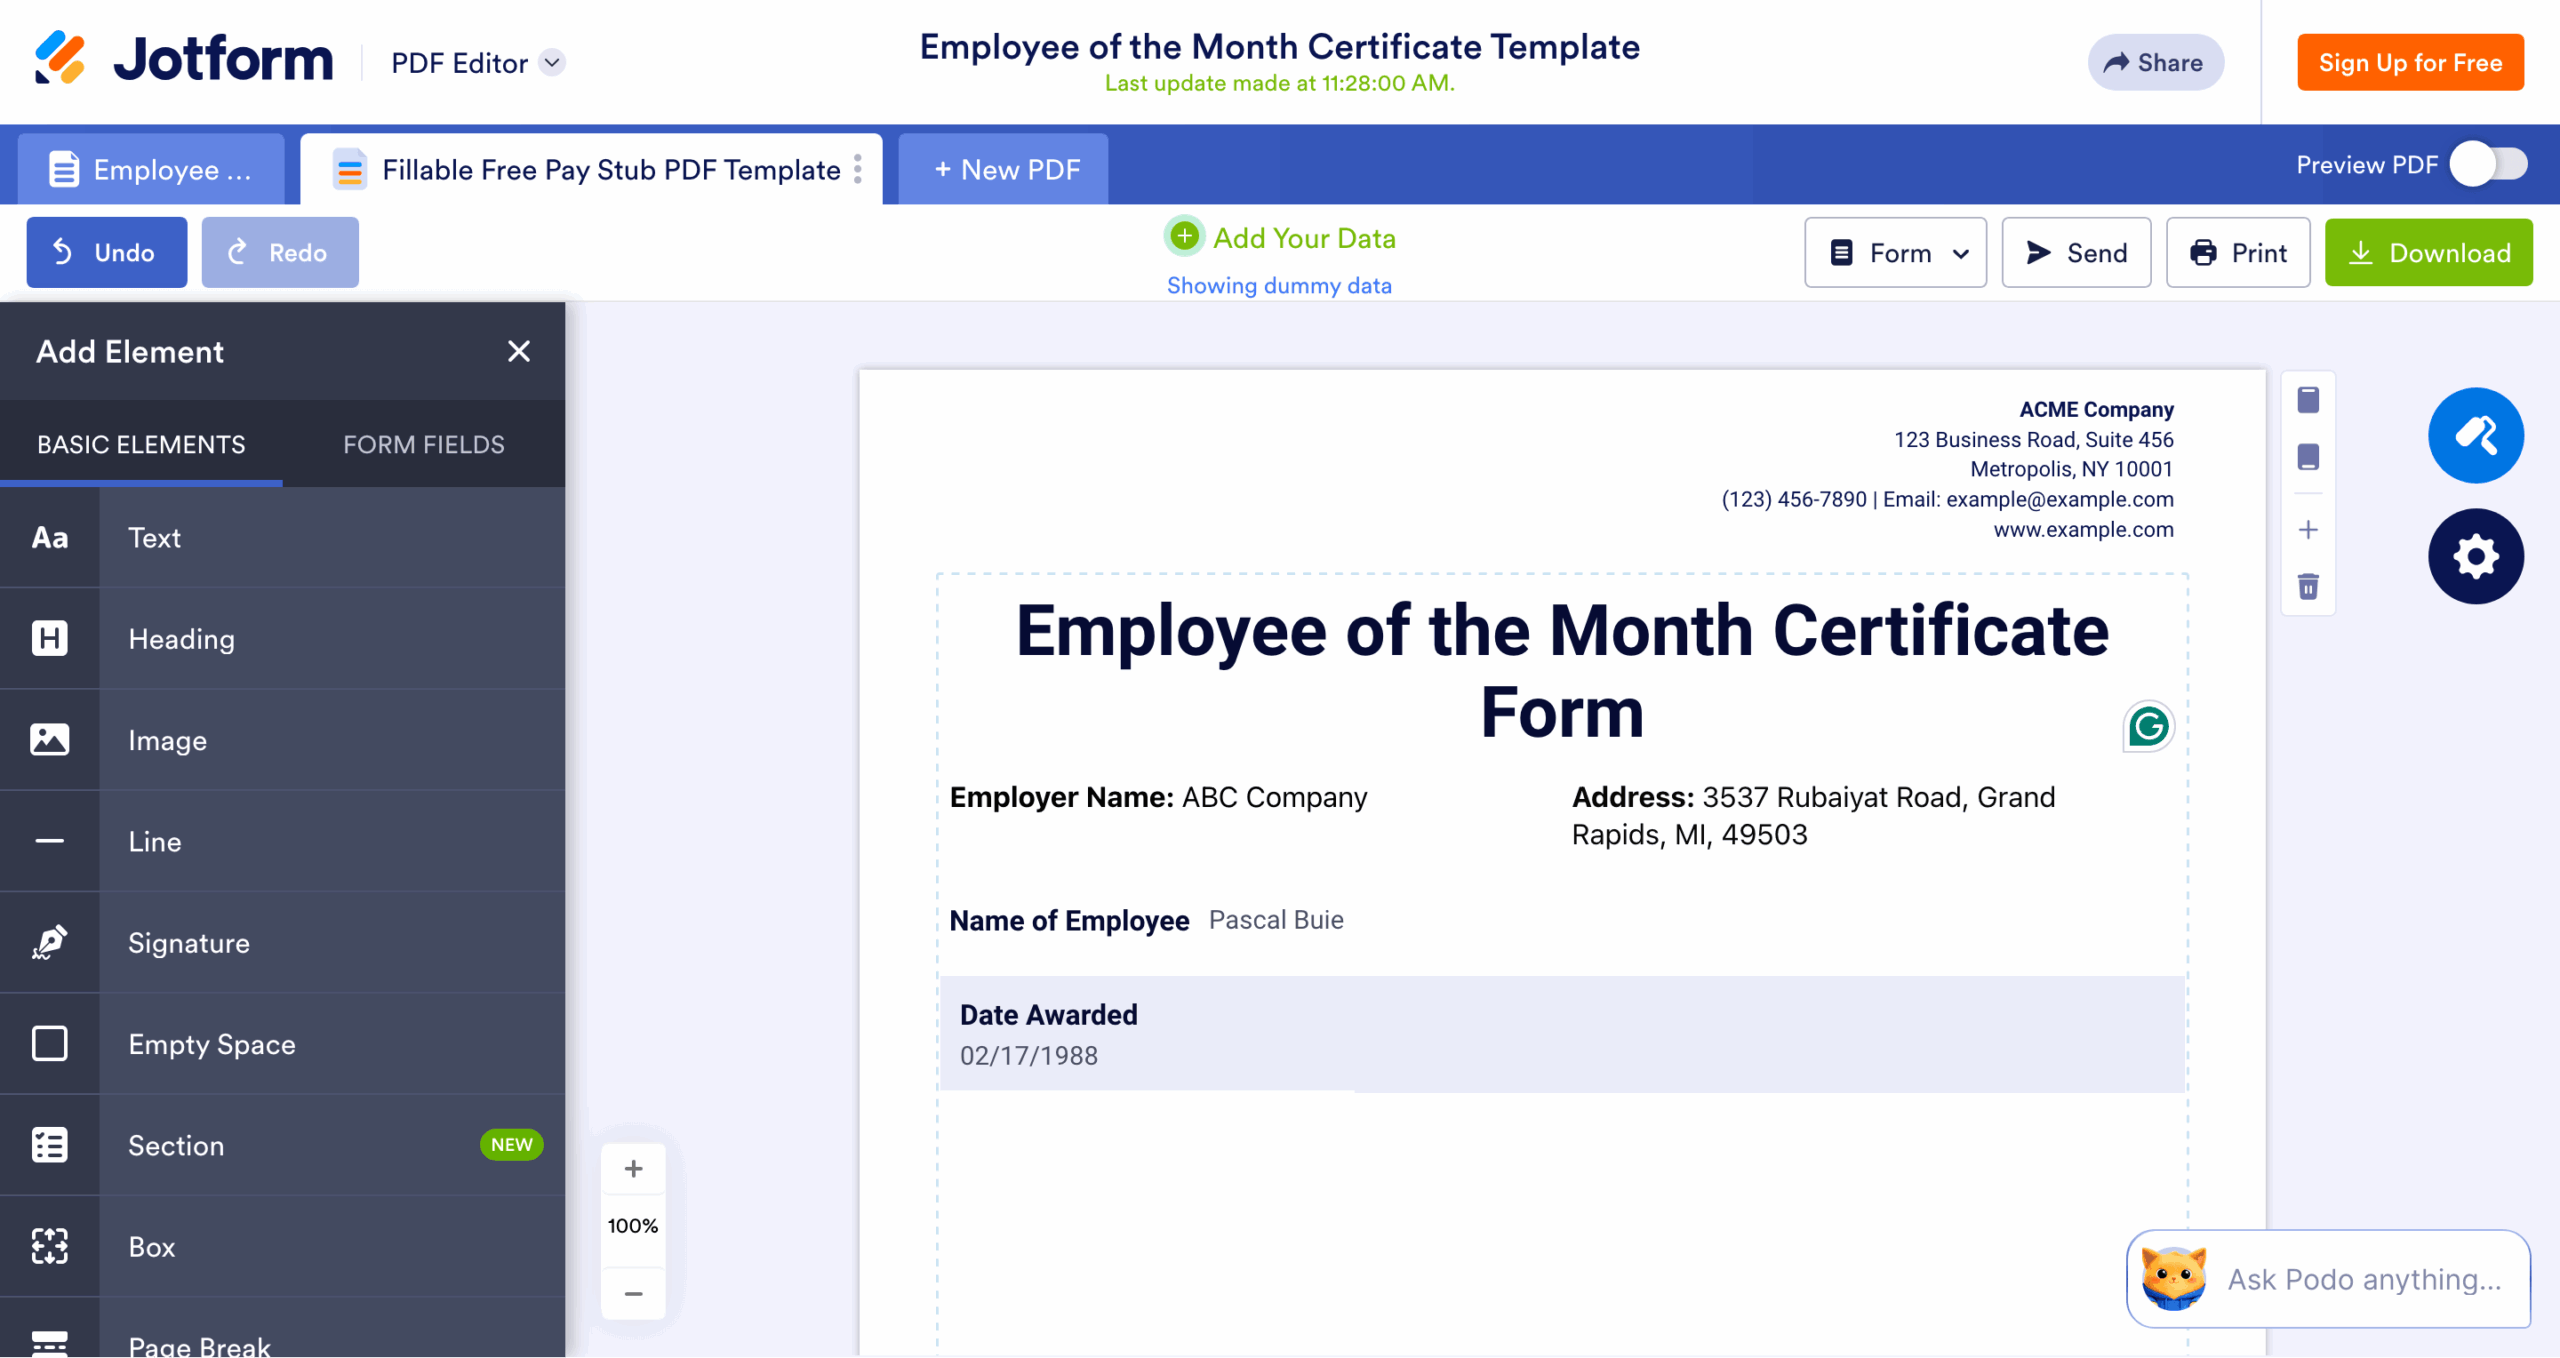The image size is (2560, 1358).
Task: Print the PDF document
Action: click(x=2238, y=252)
